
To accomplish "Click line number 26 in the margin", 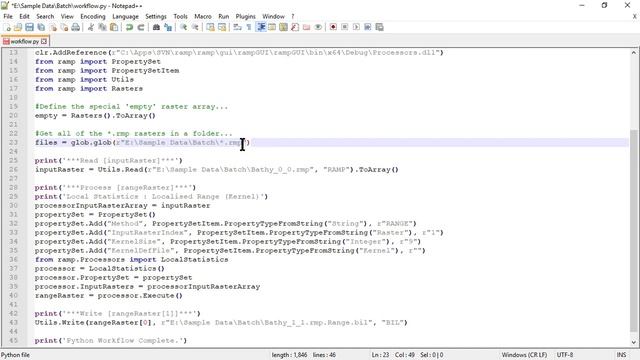I will tap(13, 169).
